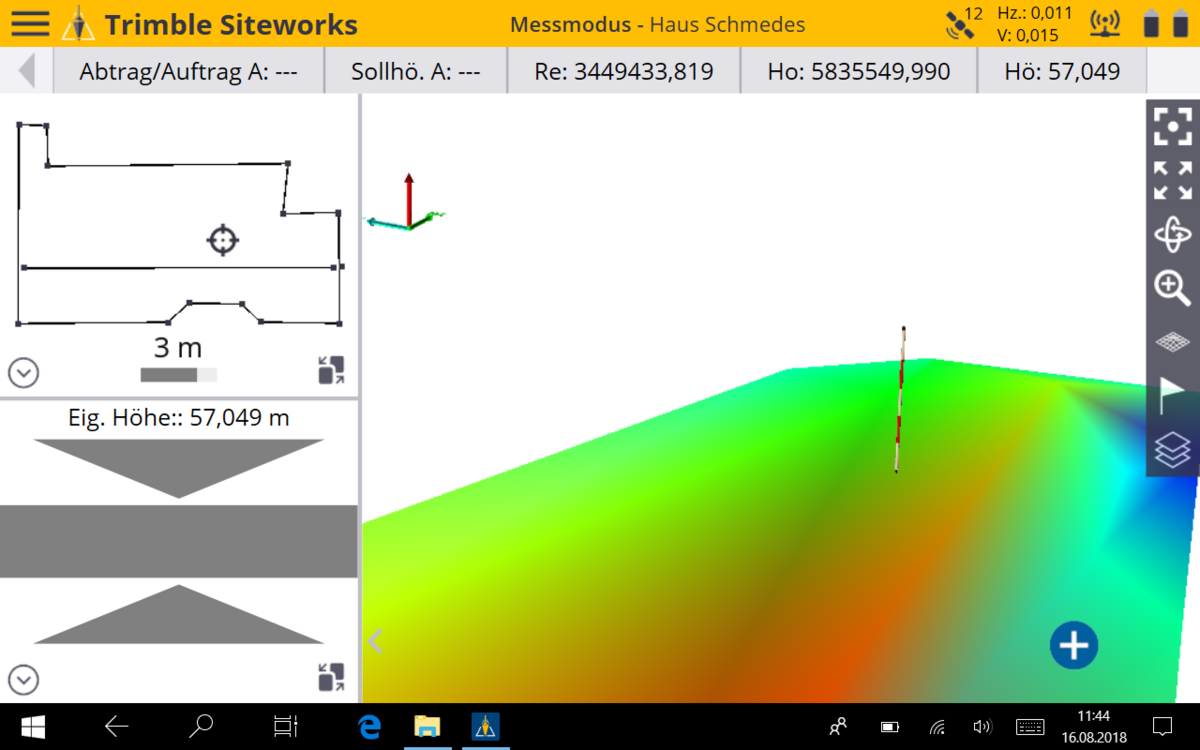This screenshot has width=1200, height=750.
Task: Select Sollhö. A info field
Action: coord(416,71)
